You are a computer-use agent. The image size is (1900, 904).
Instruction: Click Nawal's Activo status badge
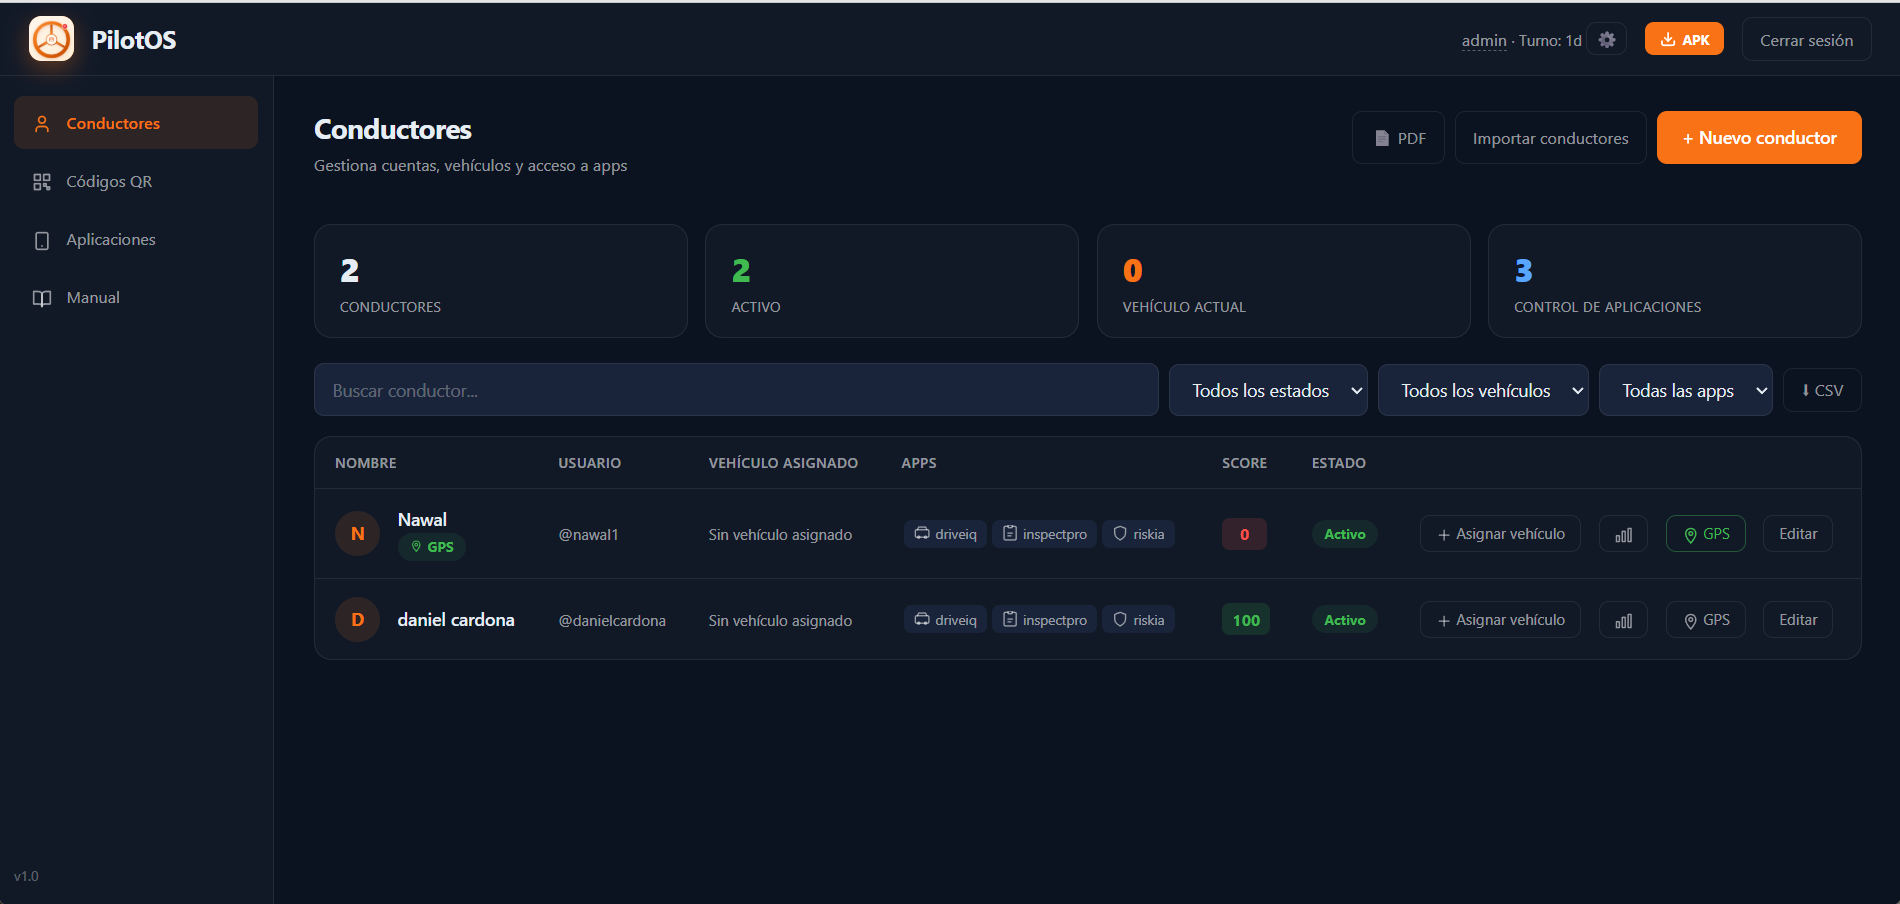[1344, 534]
